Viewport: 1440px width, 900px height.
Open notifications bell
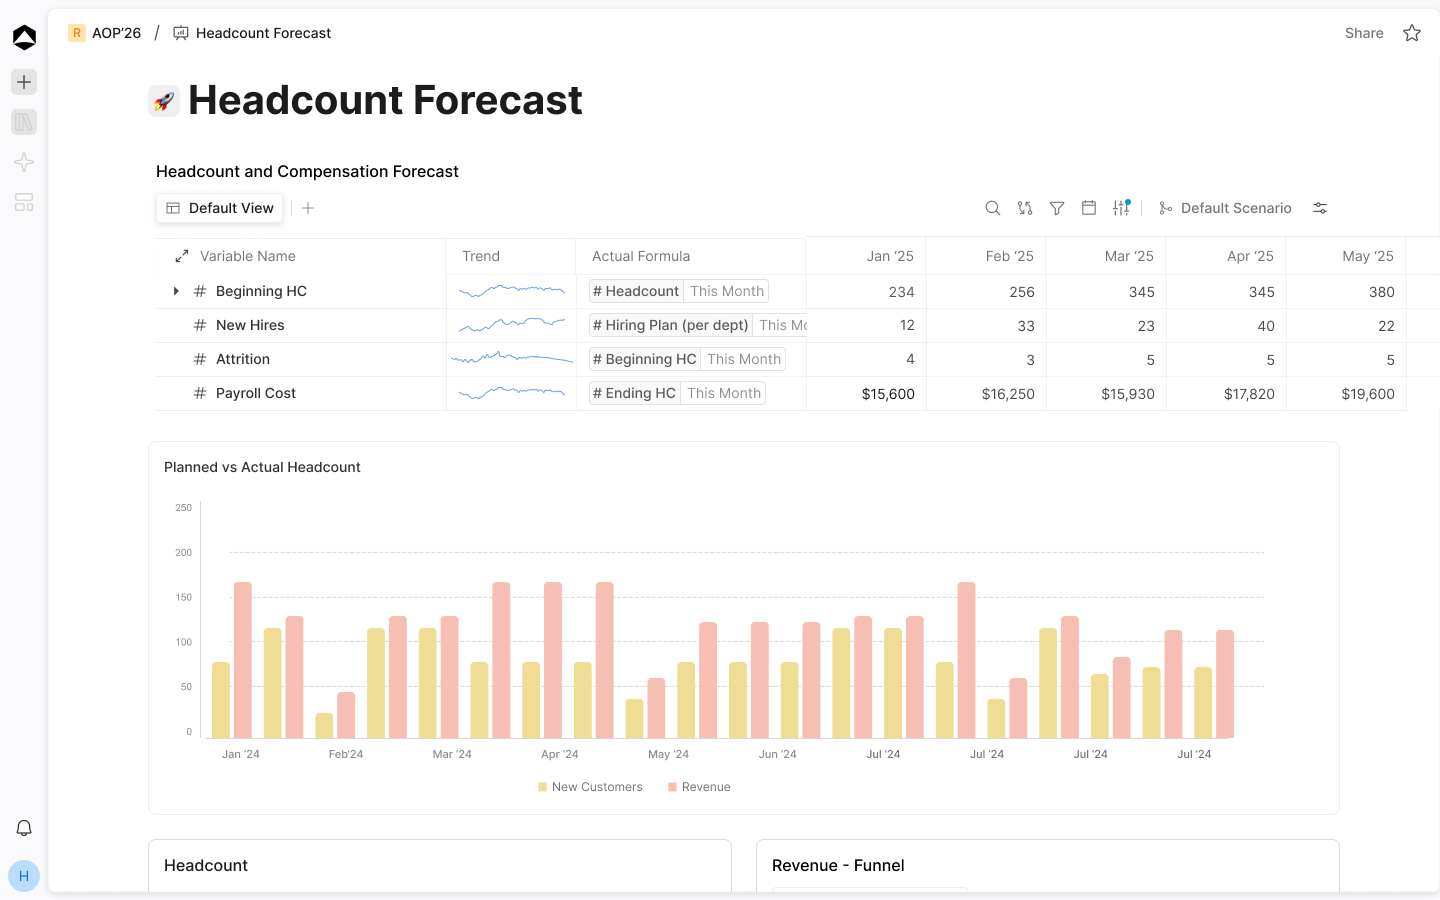point(24,828)
